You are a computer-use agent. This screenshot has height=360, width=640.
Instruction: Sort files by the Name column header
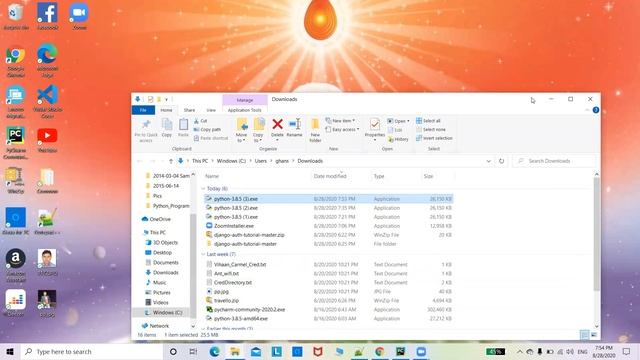tap(212, 176)
